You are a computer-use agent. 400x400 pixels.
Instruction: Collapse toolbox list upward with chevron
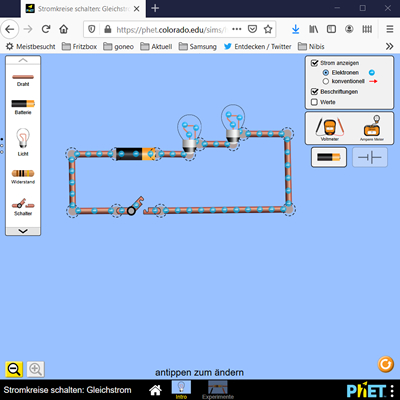[x=23, y=60]
